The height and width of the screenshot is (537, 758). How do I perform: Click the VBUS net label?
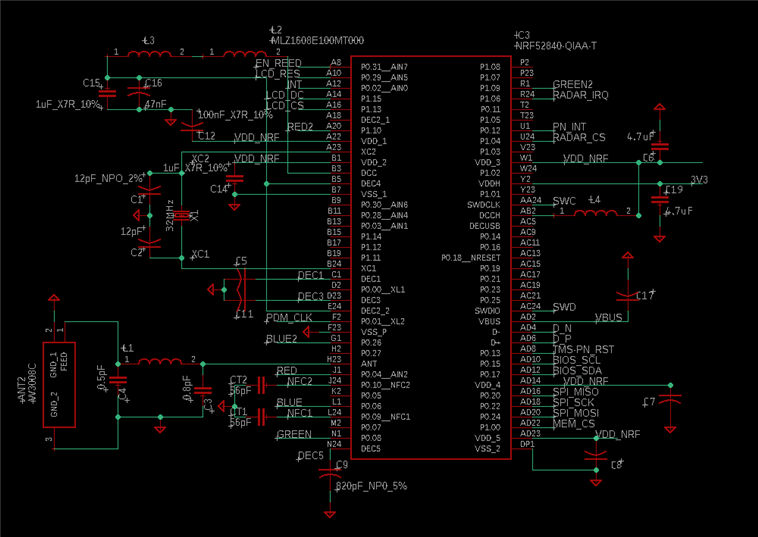609,318
